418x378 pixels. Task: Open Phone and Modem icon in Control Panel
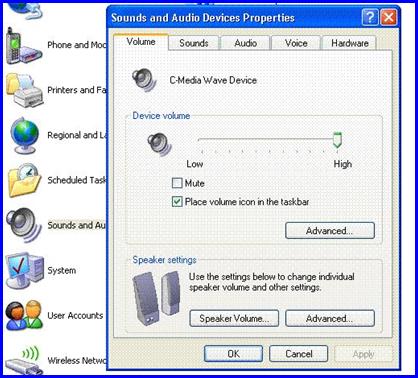[24, 46]
